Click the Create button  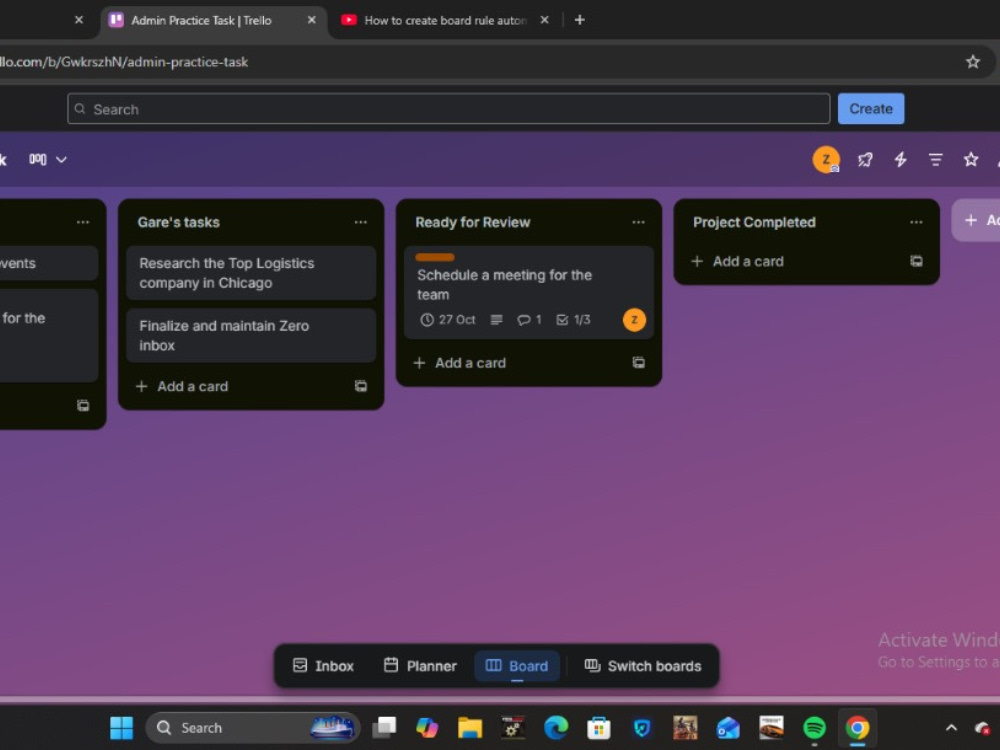point(871,109)
